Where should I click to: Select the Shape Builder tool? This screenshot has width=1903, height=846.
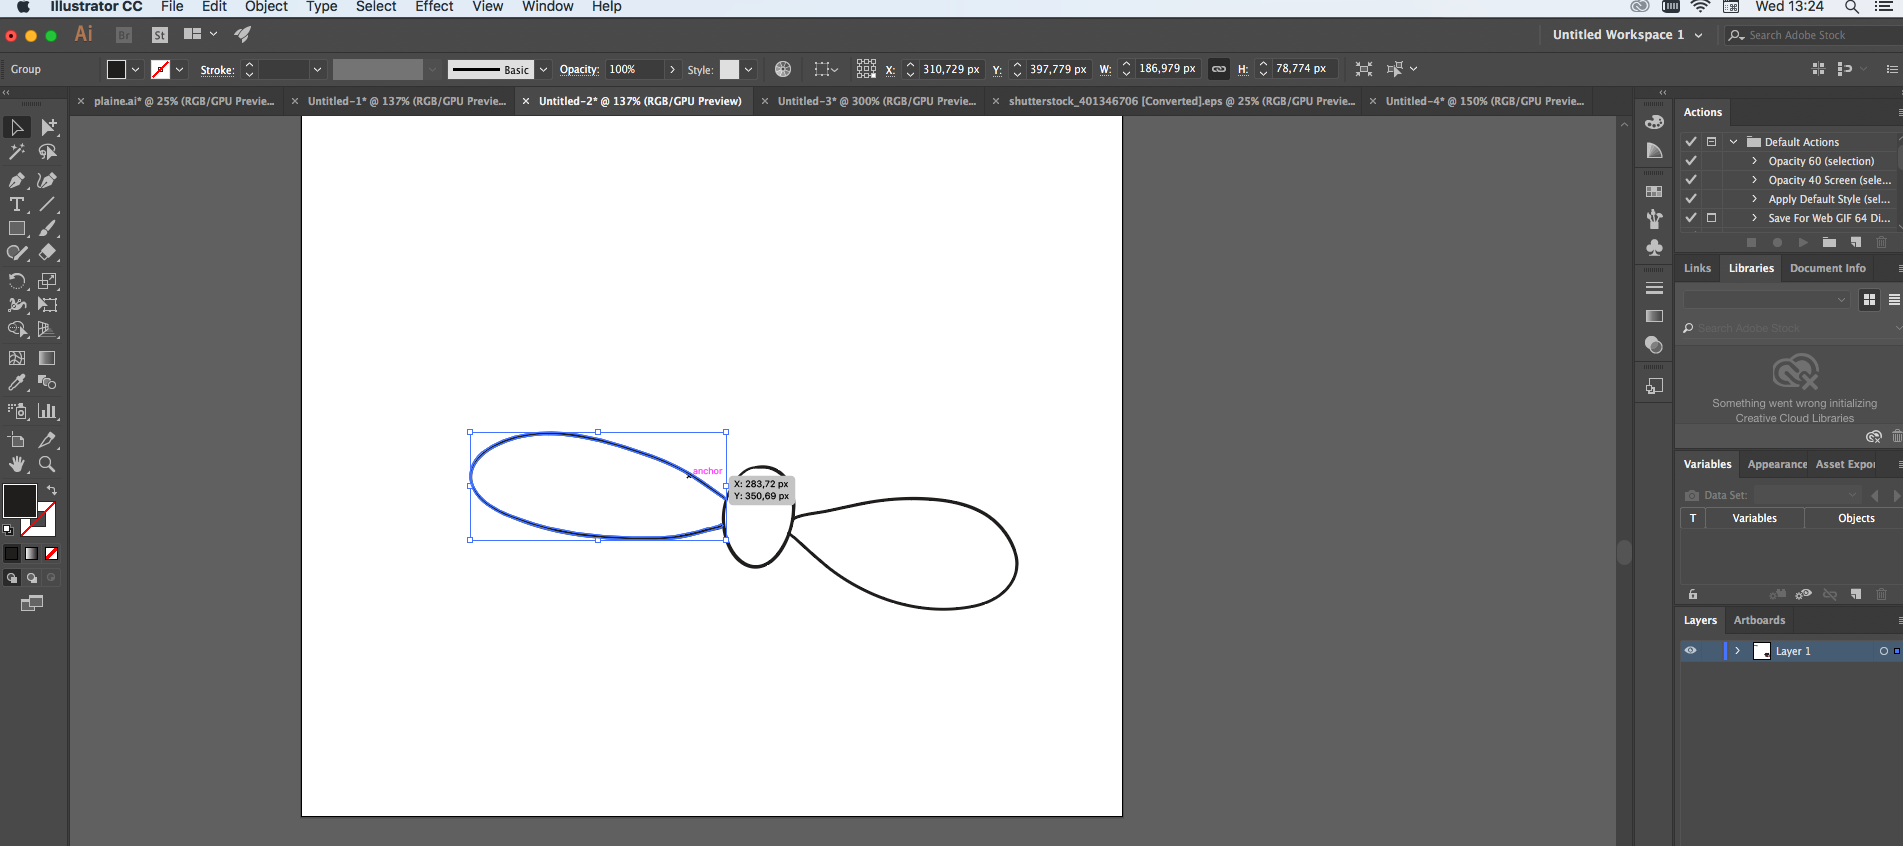17,329
